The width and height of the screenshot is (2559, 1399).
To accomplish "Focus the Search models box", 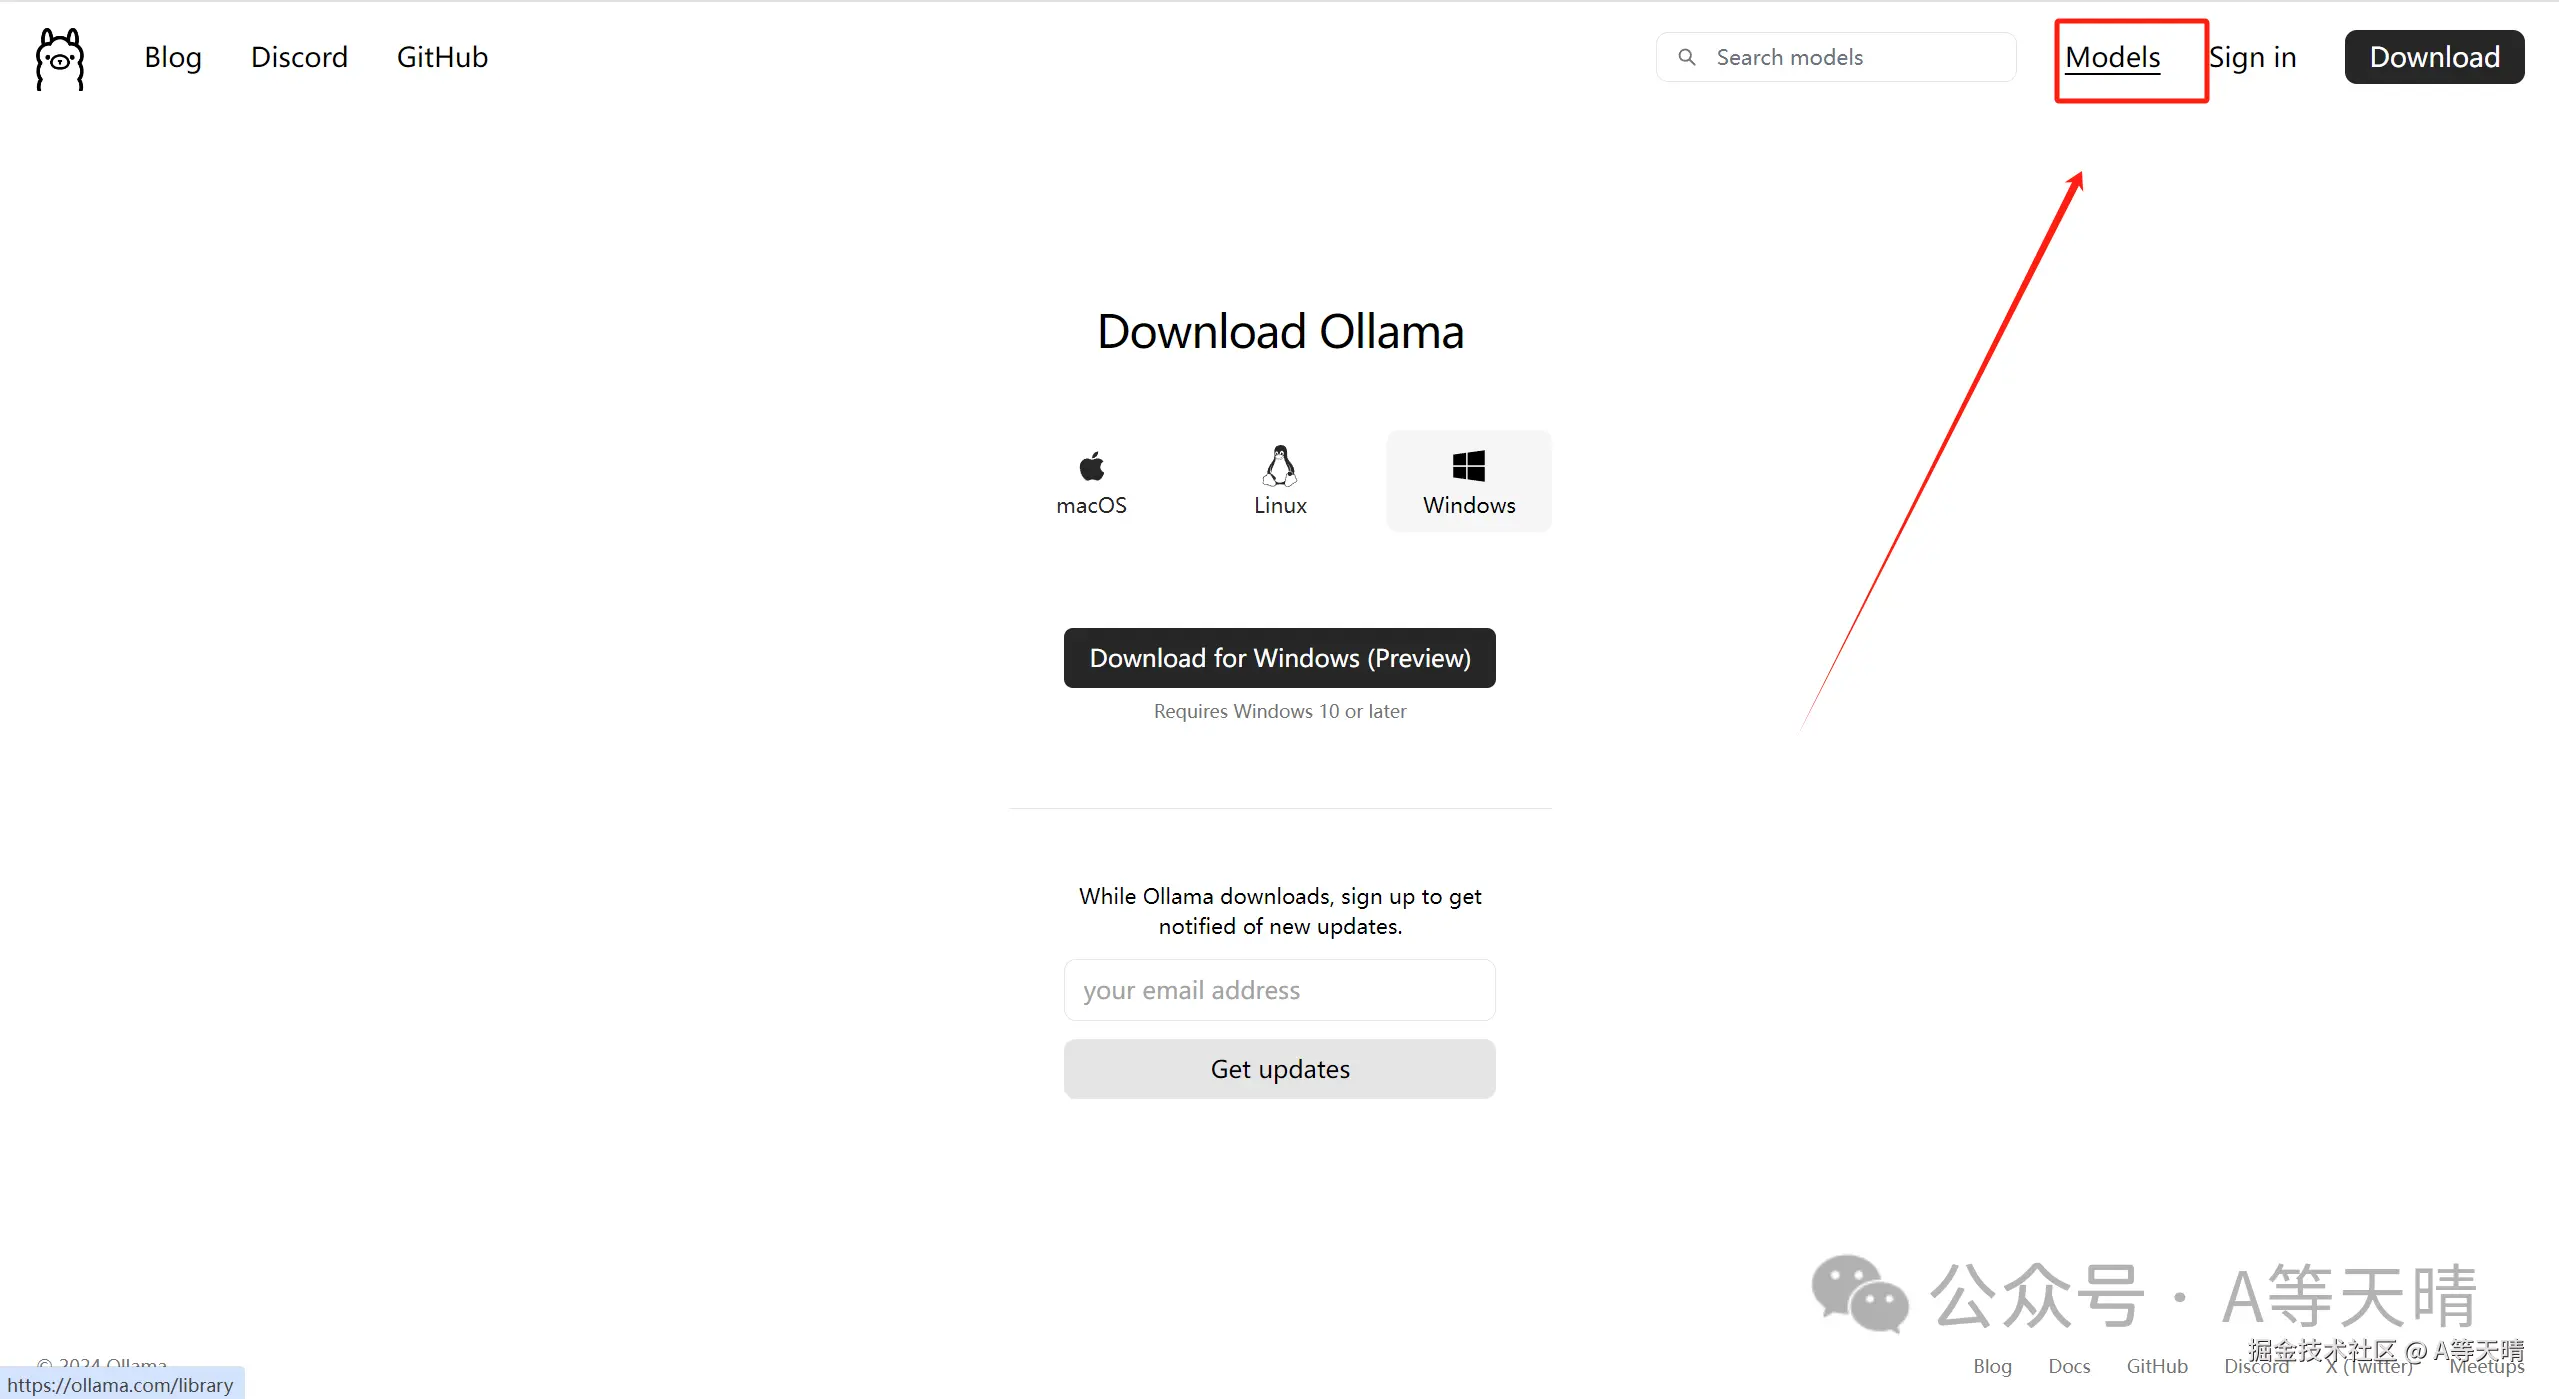I will coord(1836,57).
